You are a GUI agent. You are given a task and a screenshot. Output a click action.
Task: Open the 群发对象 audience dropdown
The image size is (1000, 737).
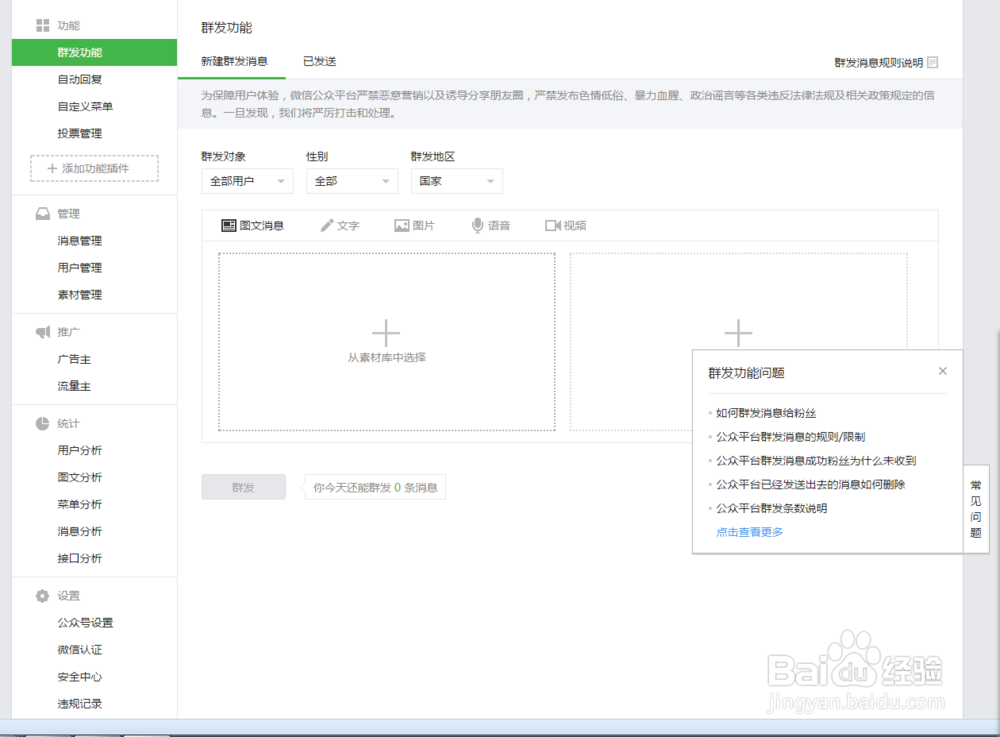point(247,181)
